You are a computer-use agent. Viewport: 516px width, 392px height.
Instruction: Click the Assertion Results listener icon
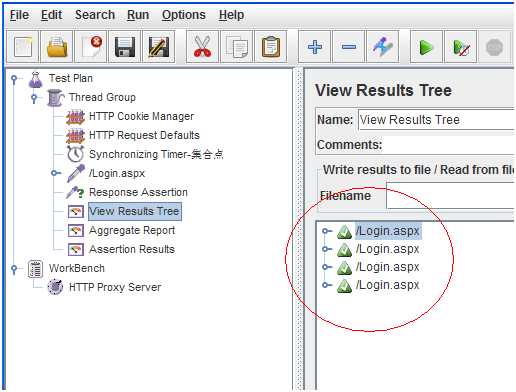(x=76, y=250)
